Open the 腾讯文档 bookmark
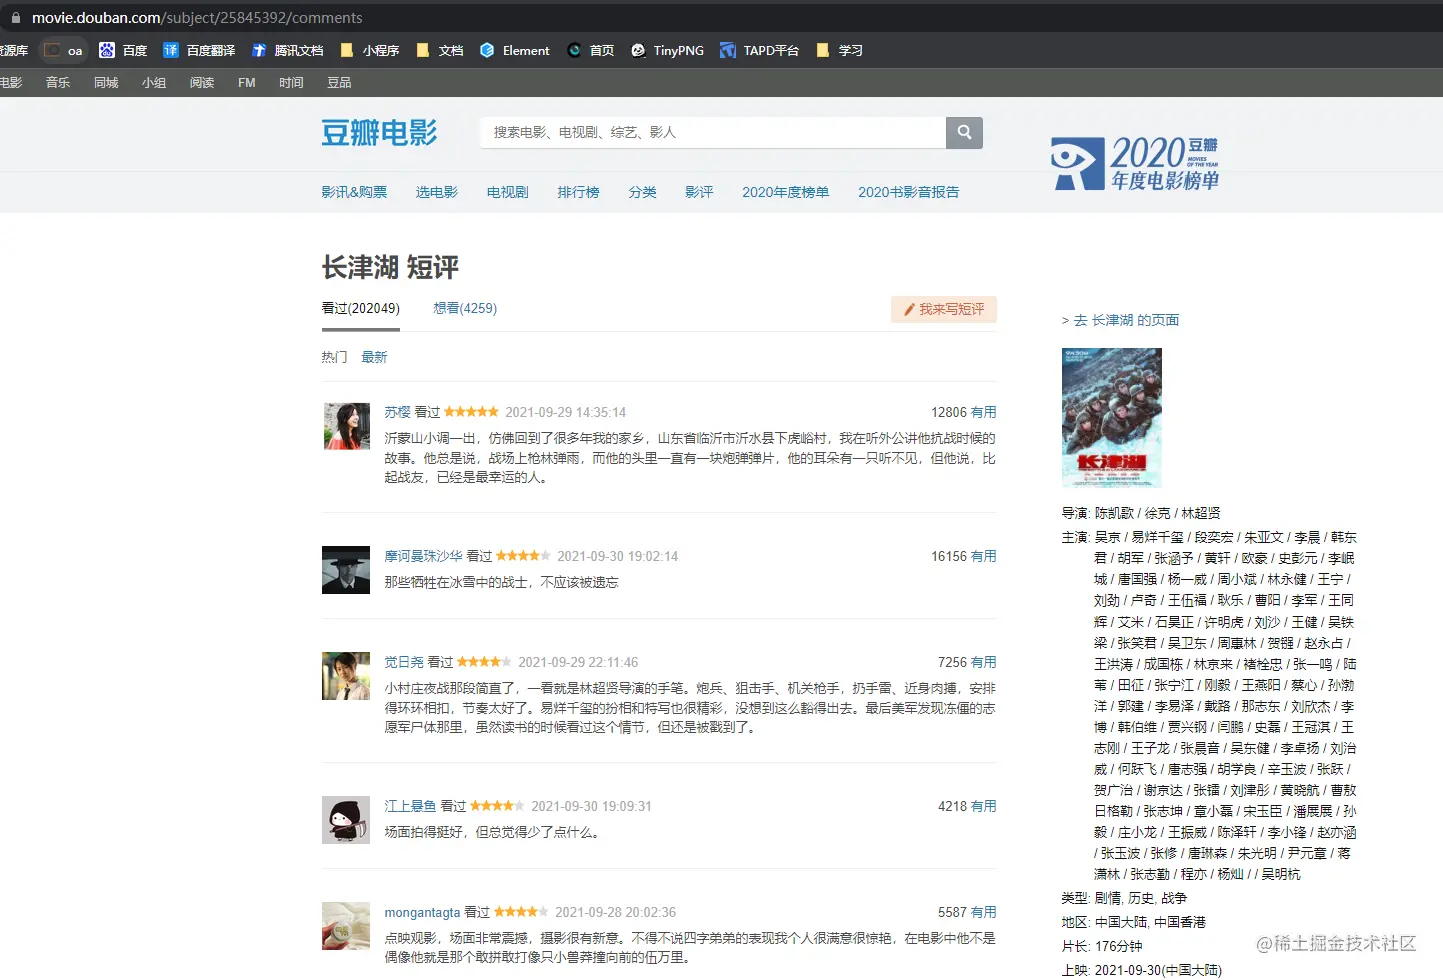The height and width of the screenshot is (980, 1443). point(288,50)
